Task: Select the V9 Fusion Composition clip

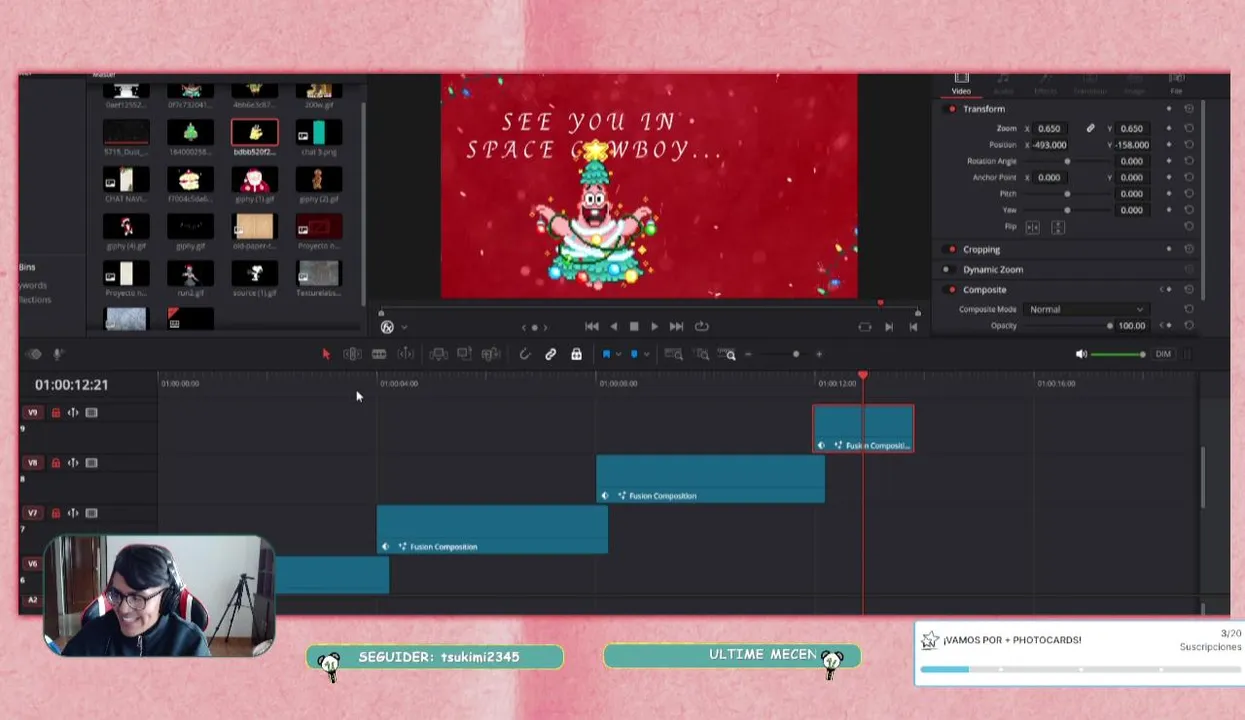Action: pyautogui.click(x=863, y=429)
